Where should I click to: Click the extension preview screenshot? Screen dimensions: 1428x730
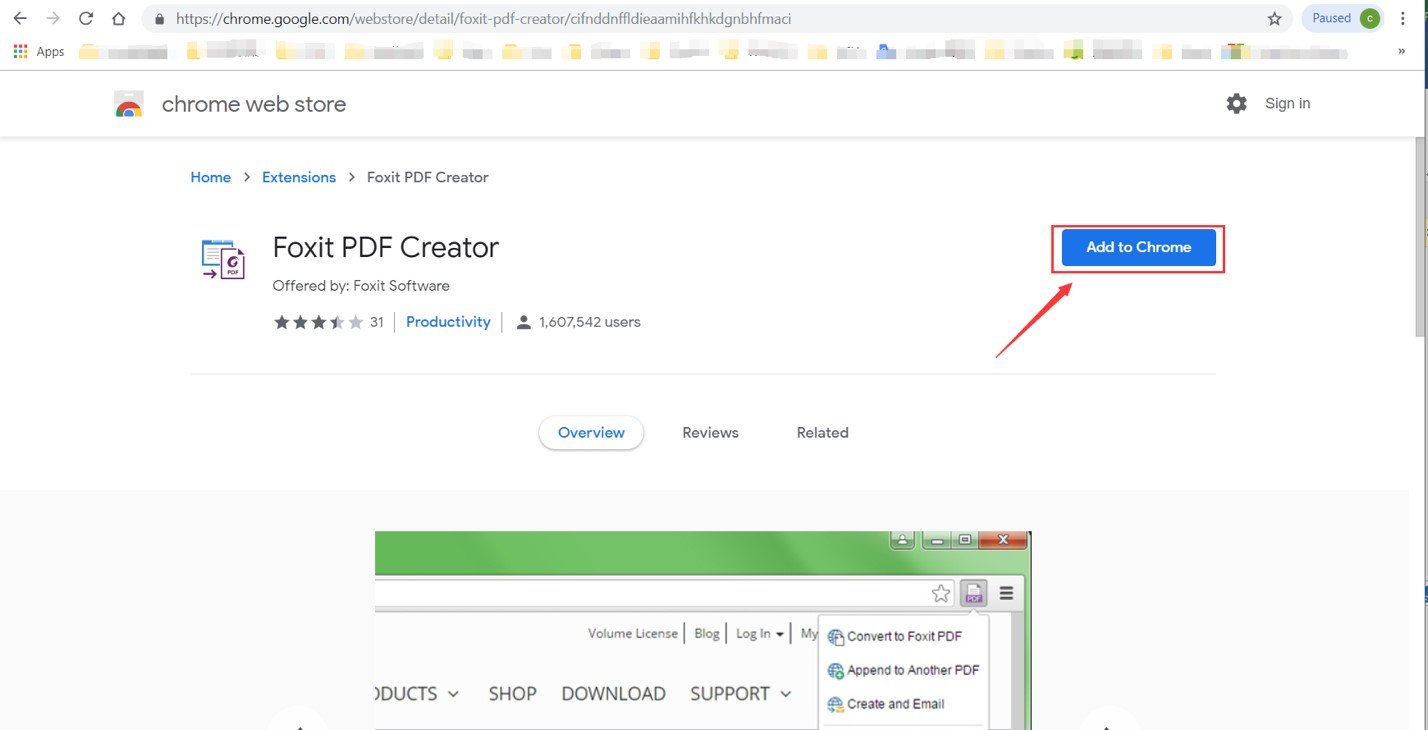click(703, 630)
